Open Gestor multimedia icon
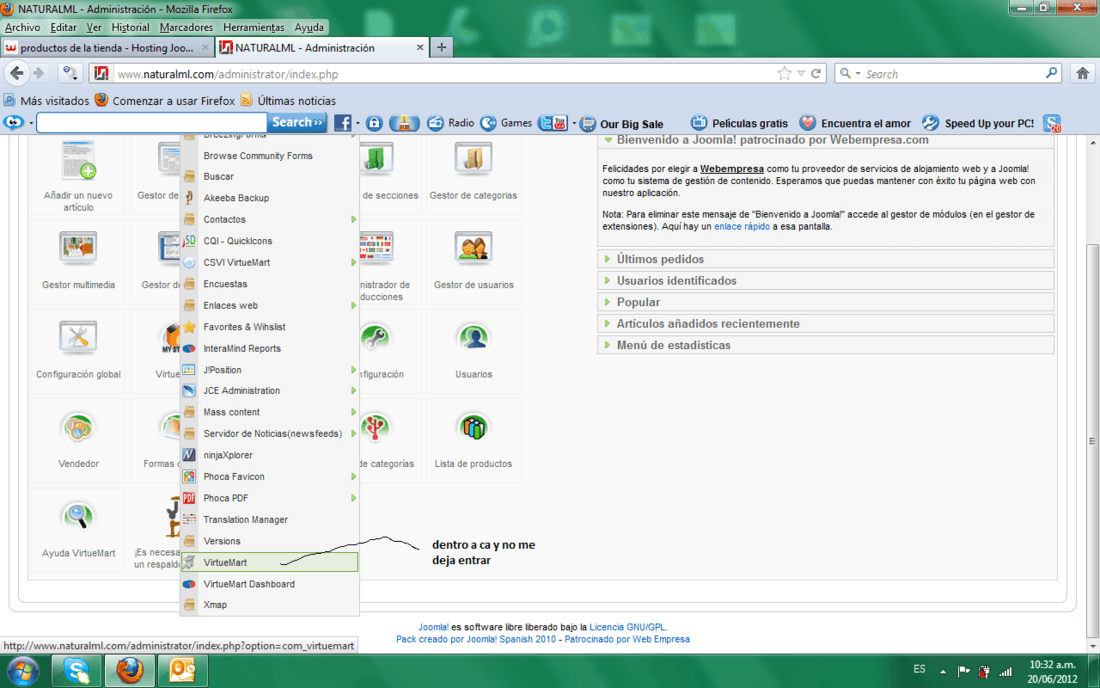Image resolution: width=1100 pixels, height=688 pixels. tap(78, 248)
